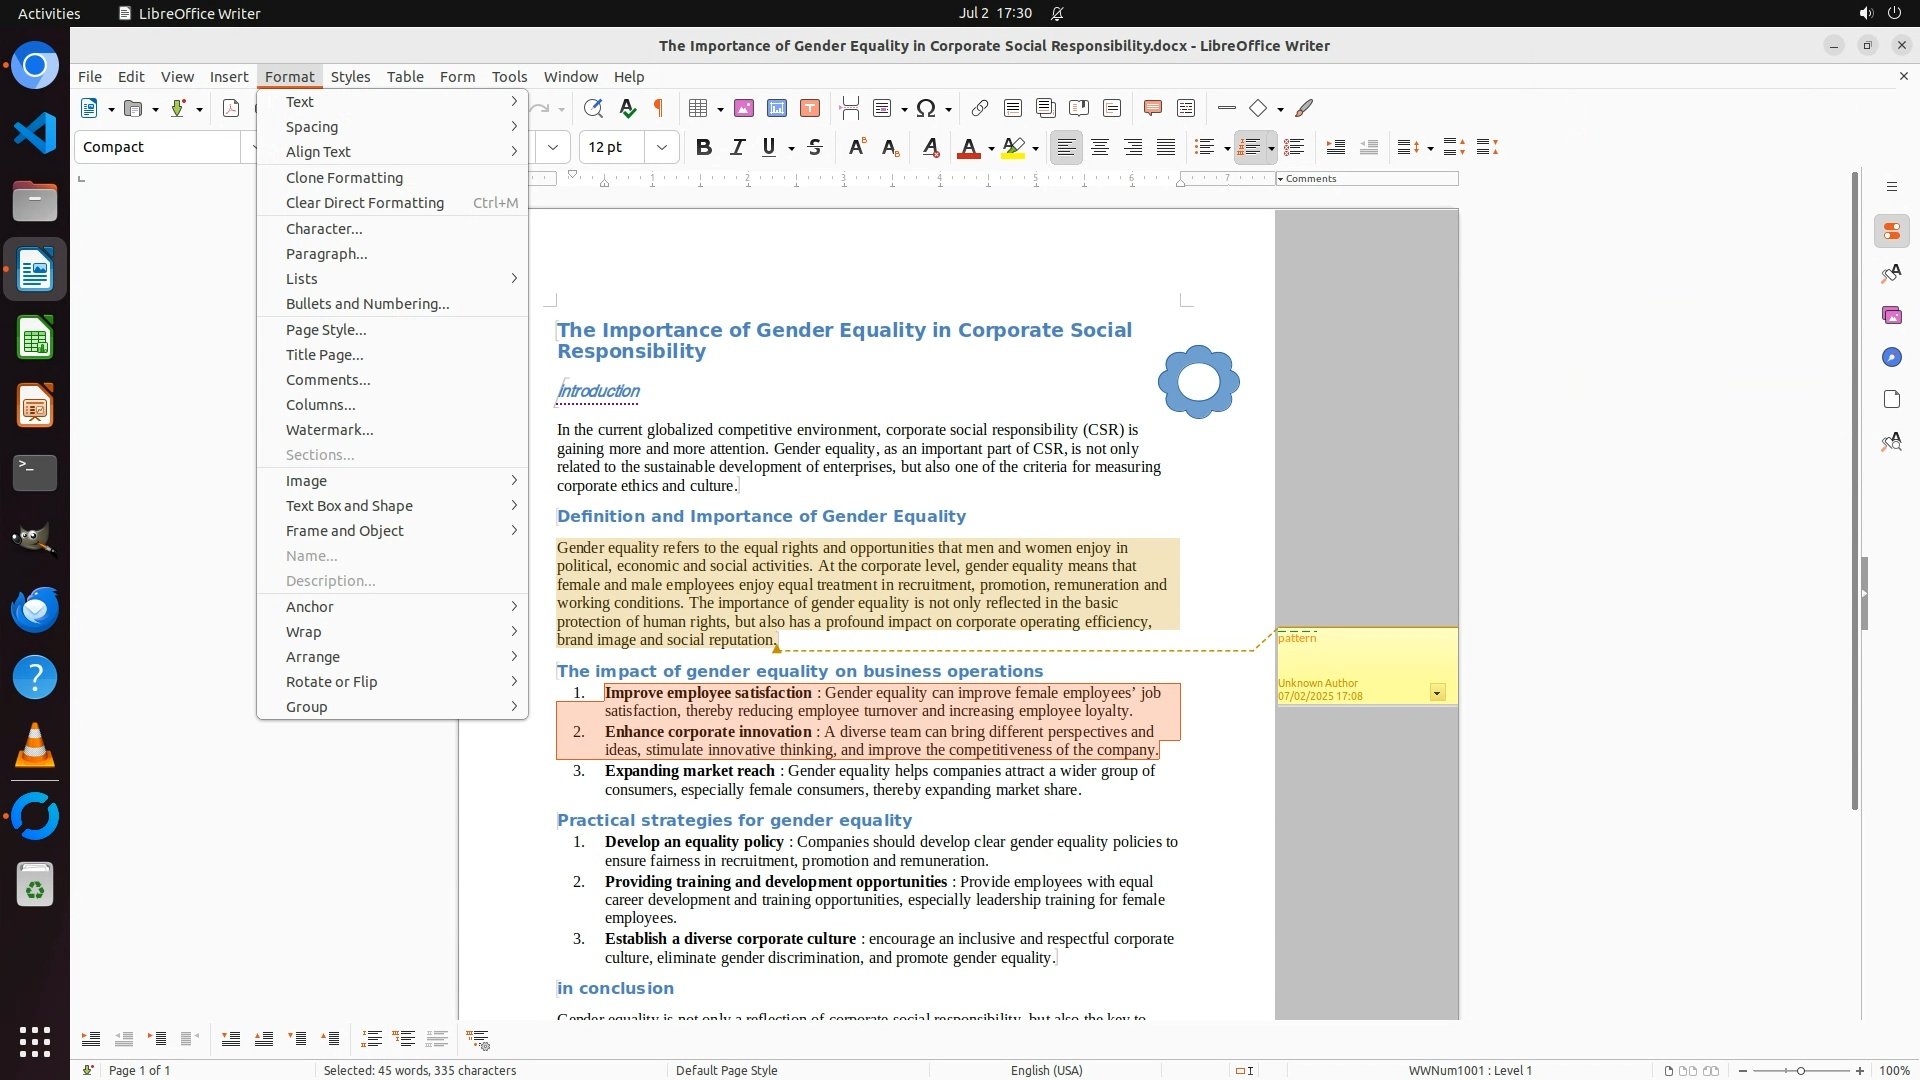Click the Insert Image toolbar icon
This screenshot has width=1920, height=1080.
click(743, 108)
